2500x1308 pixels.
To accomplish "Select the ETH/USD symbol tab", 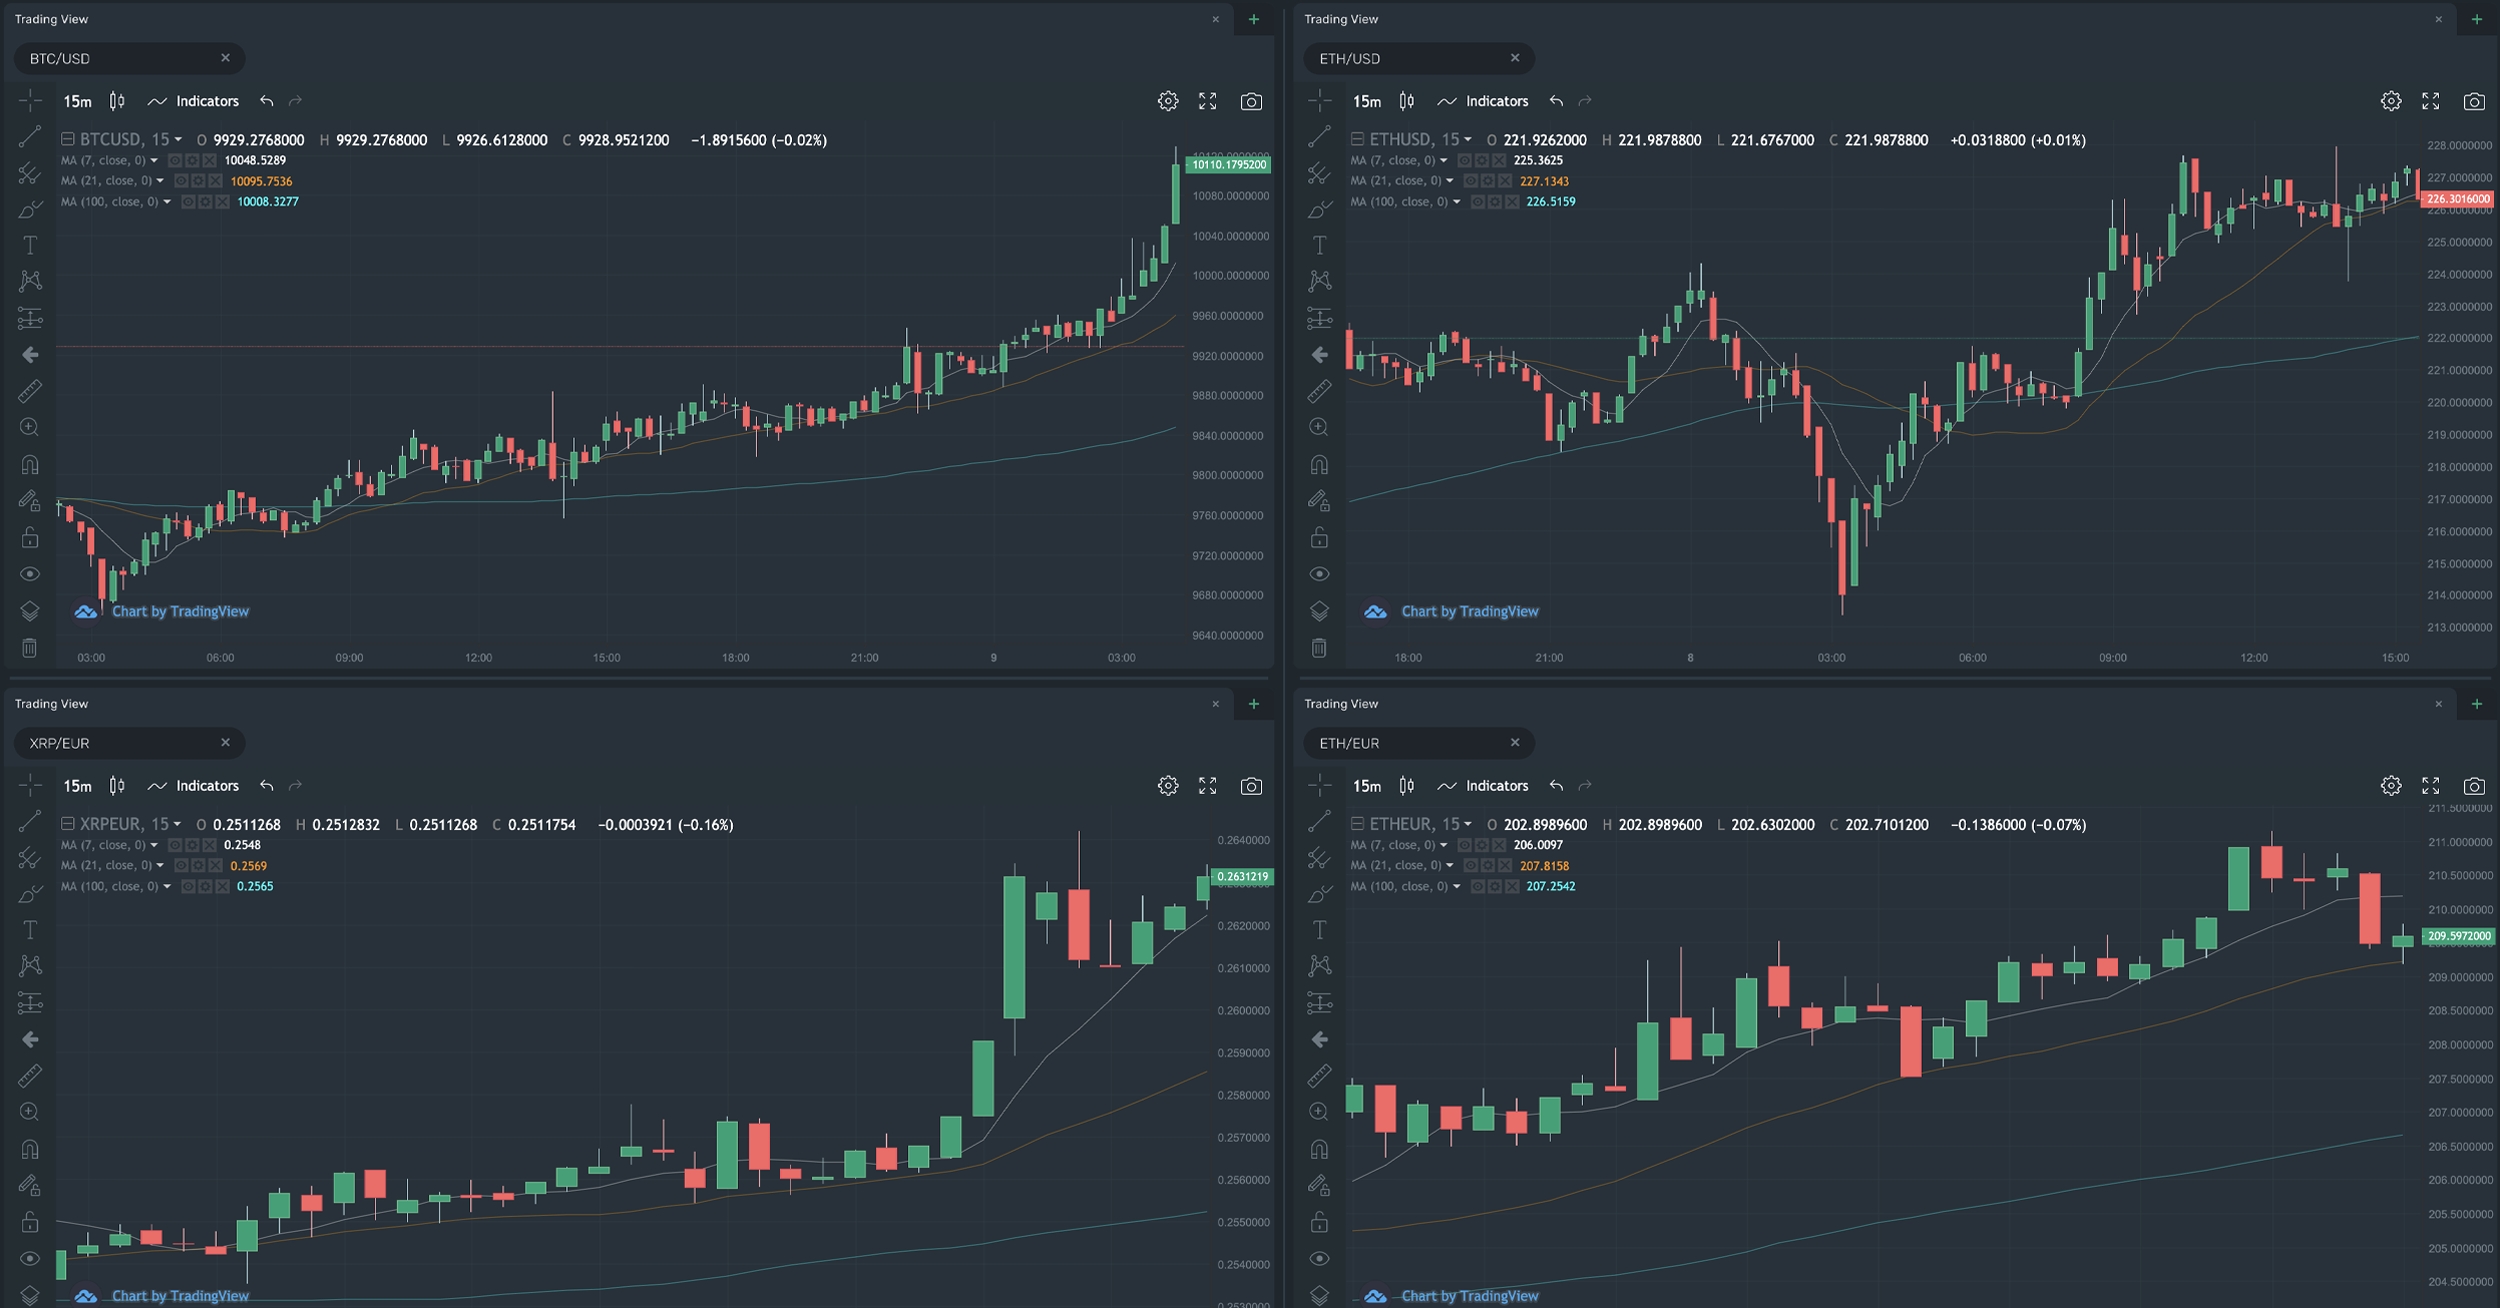I will coord(1350,59).
